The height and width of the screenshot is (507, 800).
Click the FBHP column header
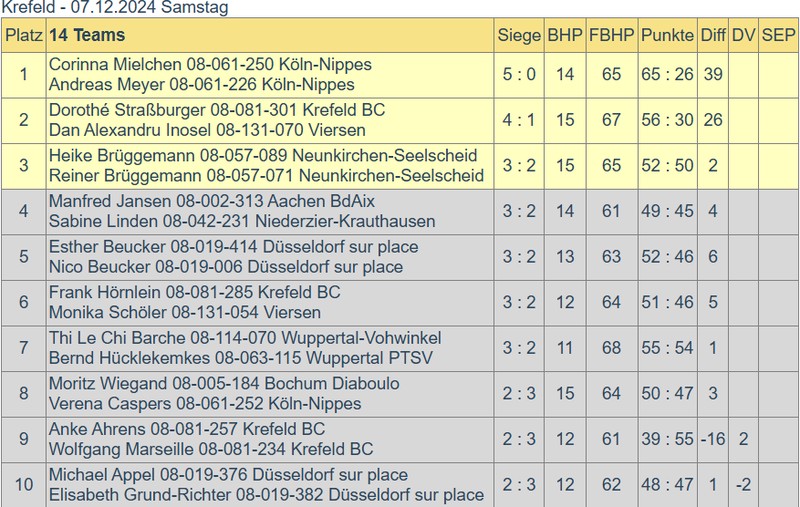click(612, 35)
